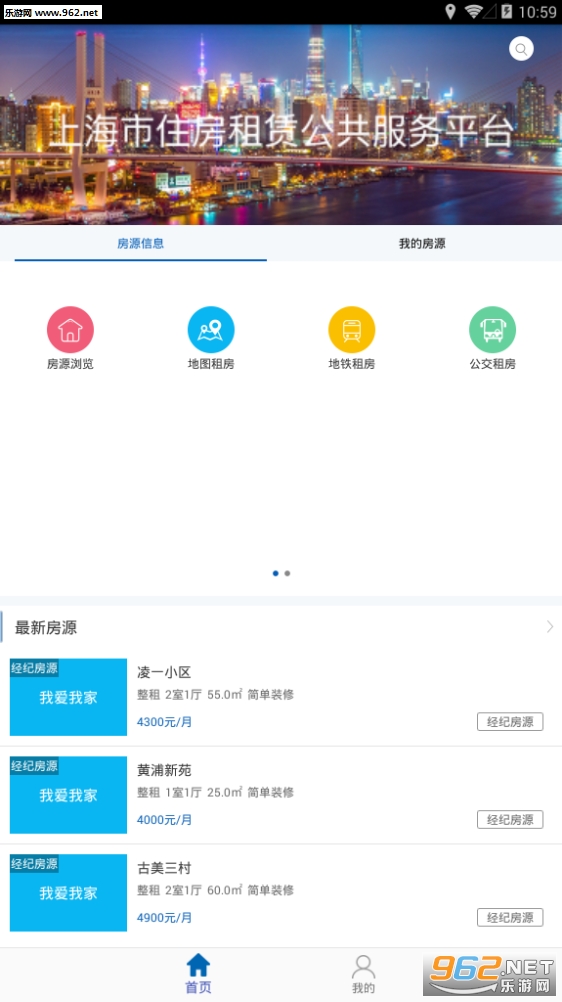Open 我的 profile tab icon

363,966
